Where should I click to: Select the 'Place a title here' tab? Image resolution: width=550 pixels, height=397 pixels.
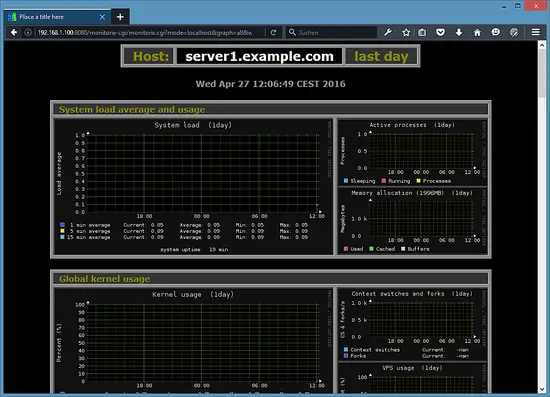click(x=58, y=17)
